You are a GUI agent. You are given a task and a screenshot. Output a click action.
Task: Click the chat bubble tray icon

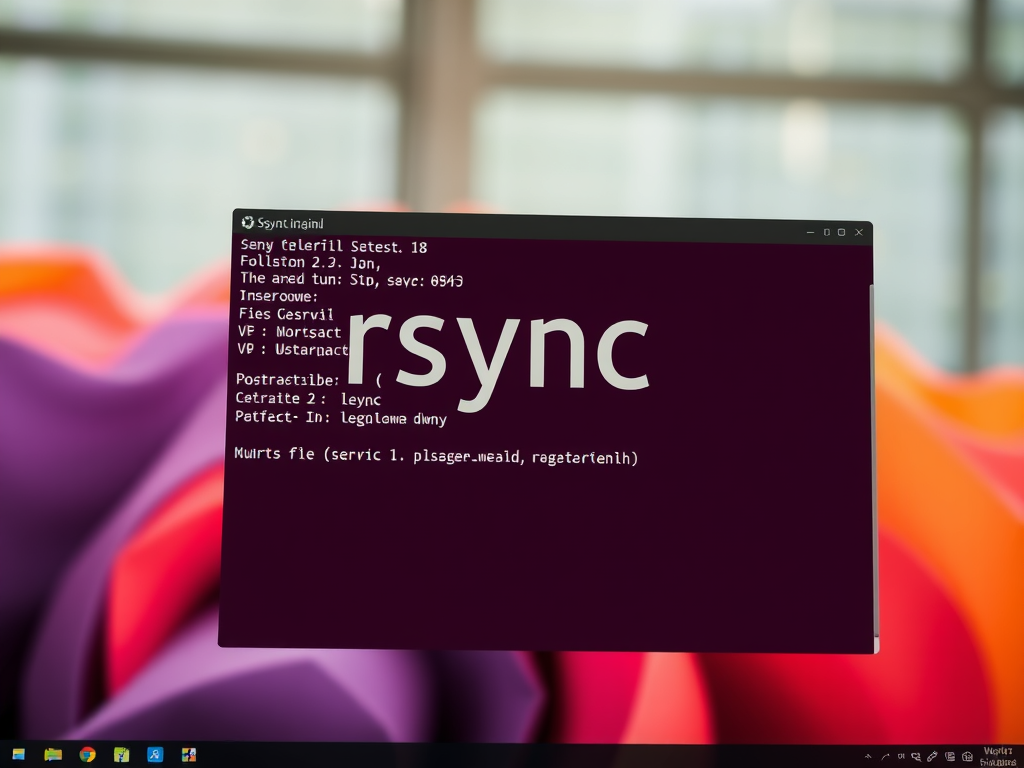tap(916, 757)
